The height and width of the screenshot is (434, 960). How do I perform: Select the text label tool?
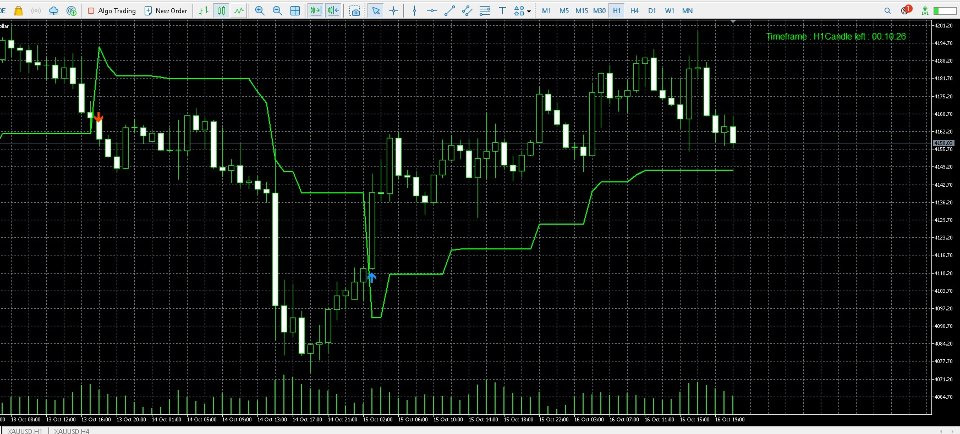click(503, 10)
